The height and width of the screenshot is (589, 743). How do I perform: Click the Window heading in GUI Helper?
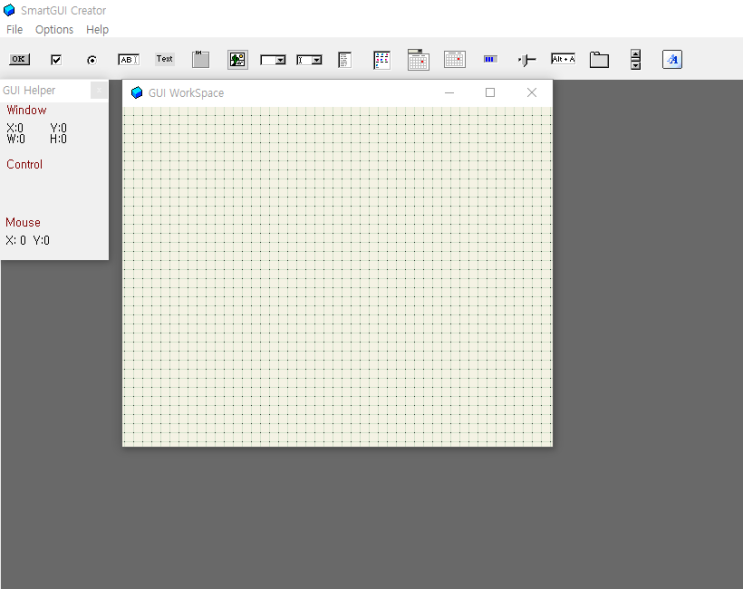[27, 110]
